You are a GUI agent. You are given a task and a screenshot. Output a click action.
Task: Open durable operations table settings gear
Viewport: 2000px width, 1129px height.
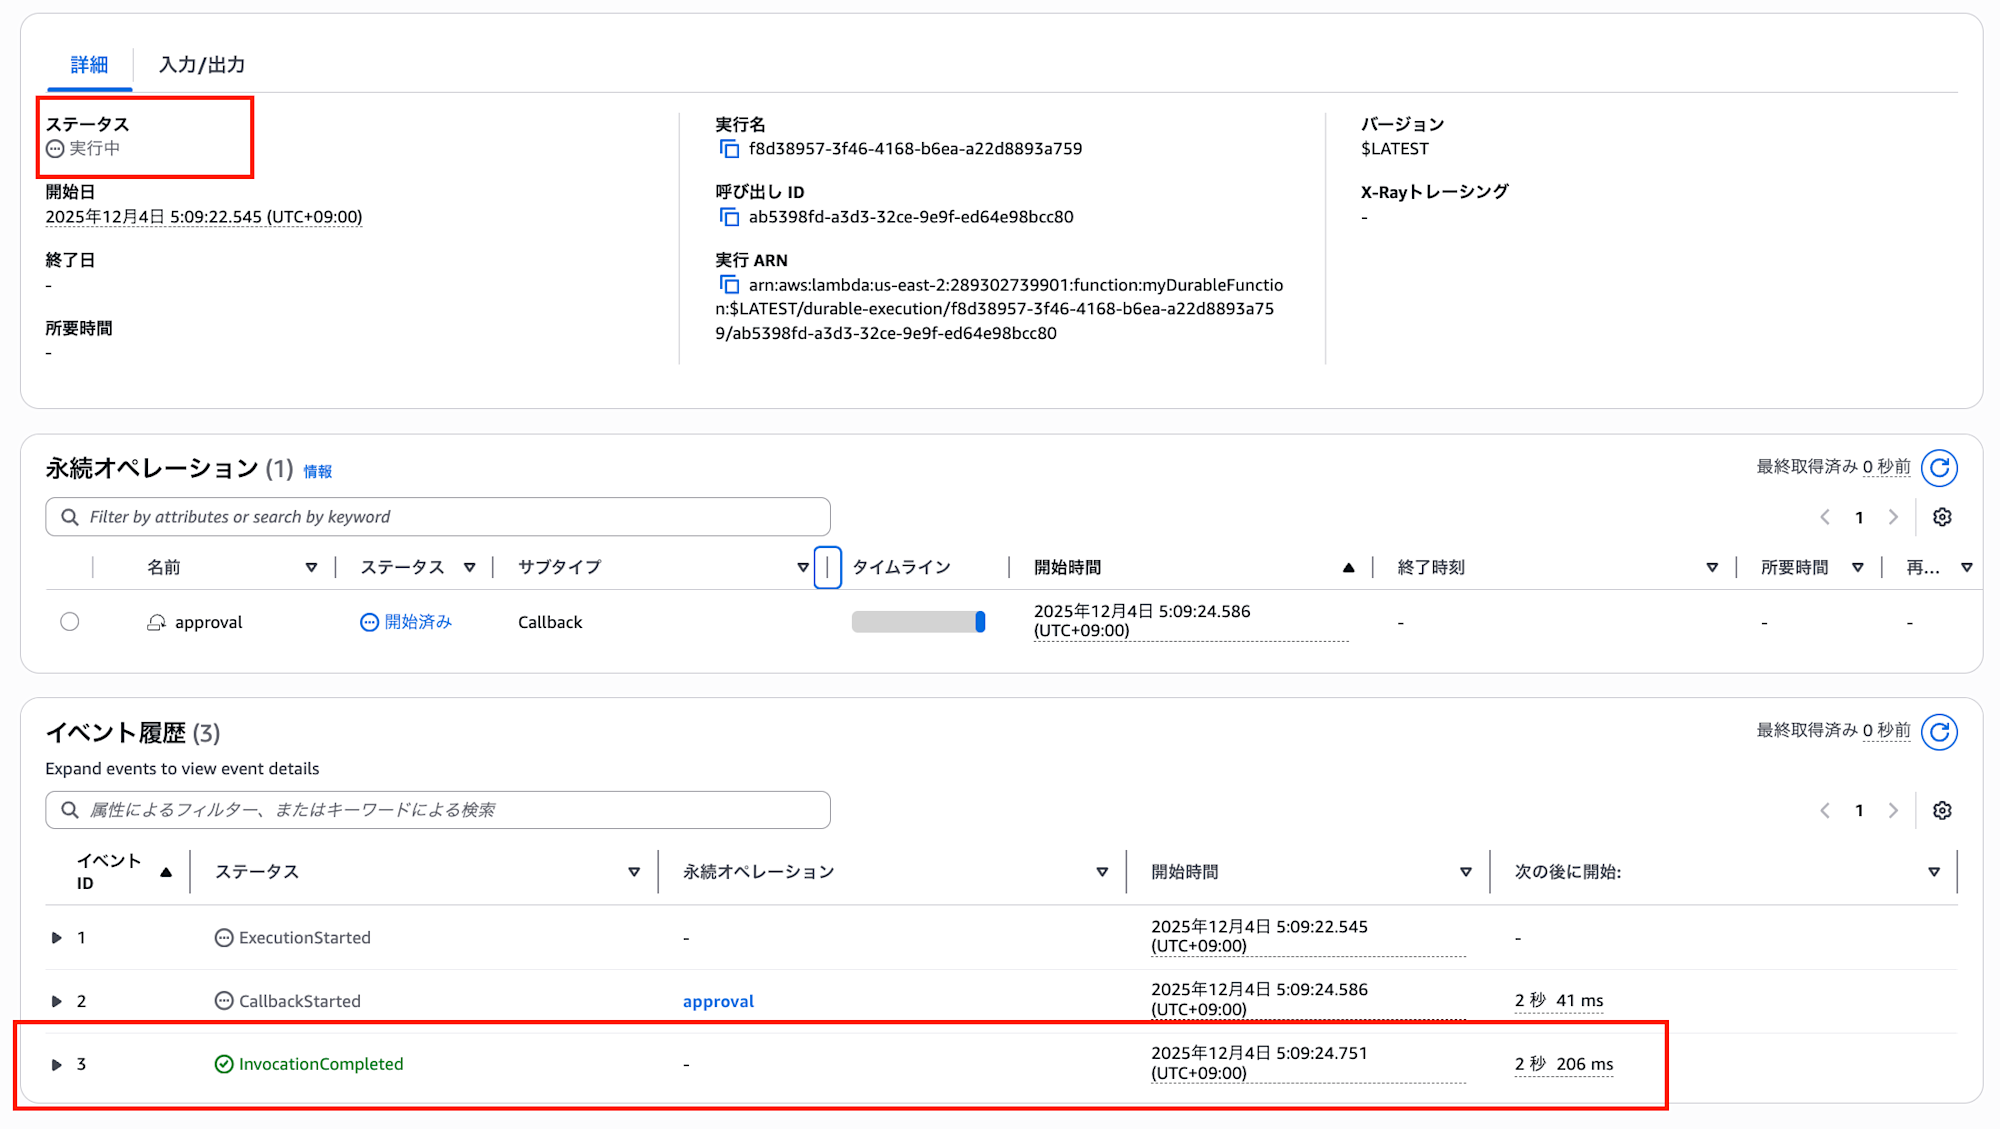coord(1942,517)
